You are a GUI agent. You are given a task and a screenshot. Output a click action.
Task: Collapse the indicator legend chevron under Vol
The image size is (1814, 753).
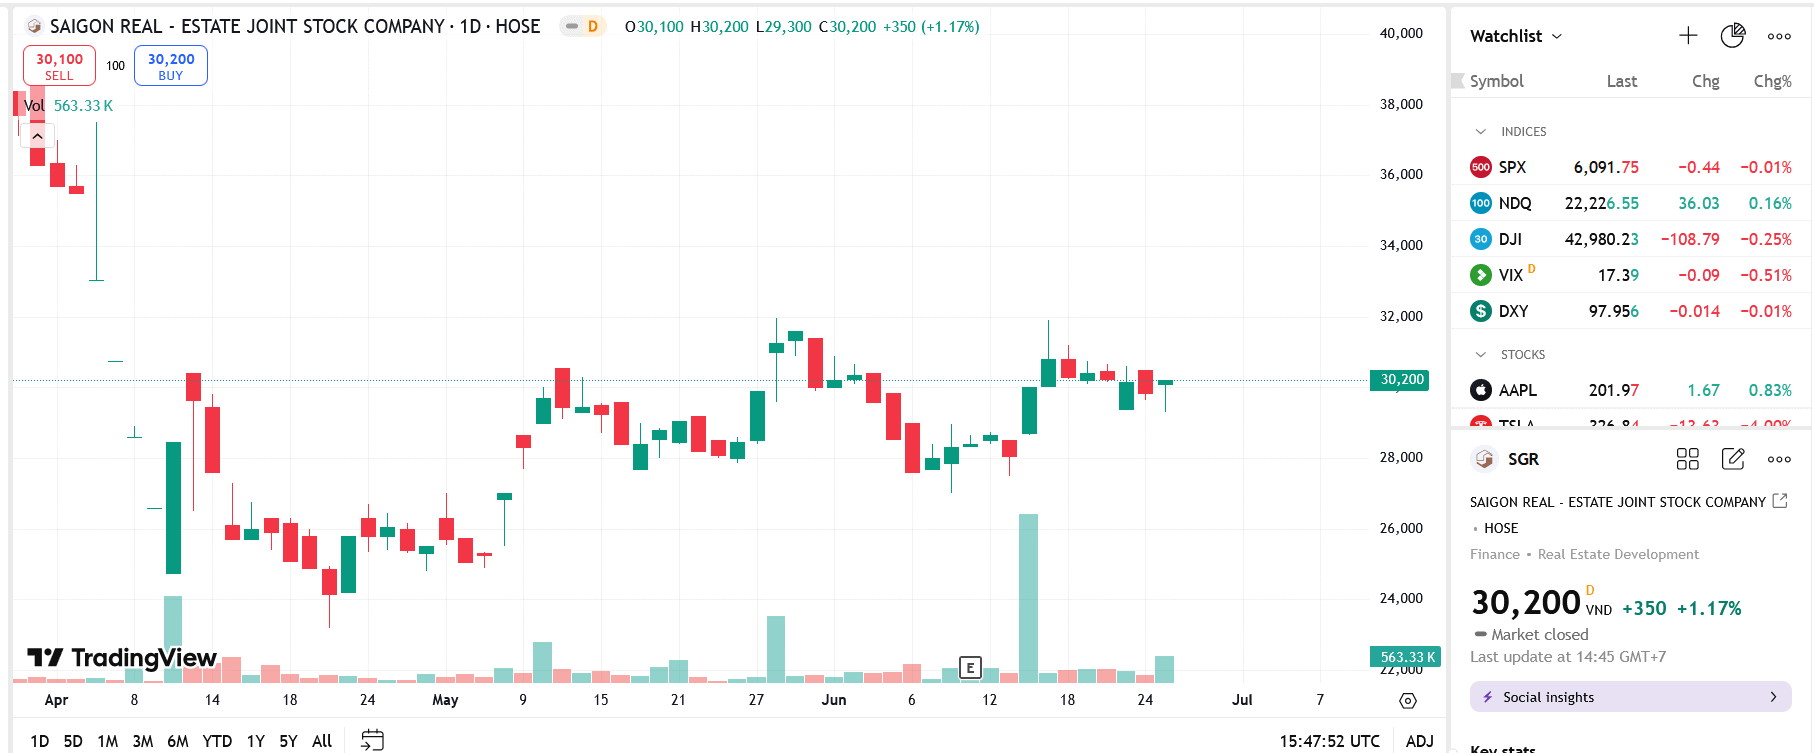(37, 135)
